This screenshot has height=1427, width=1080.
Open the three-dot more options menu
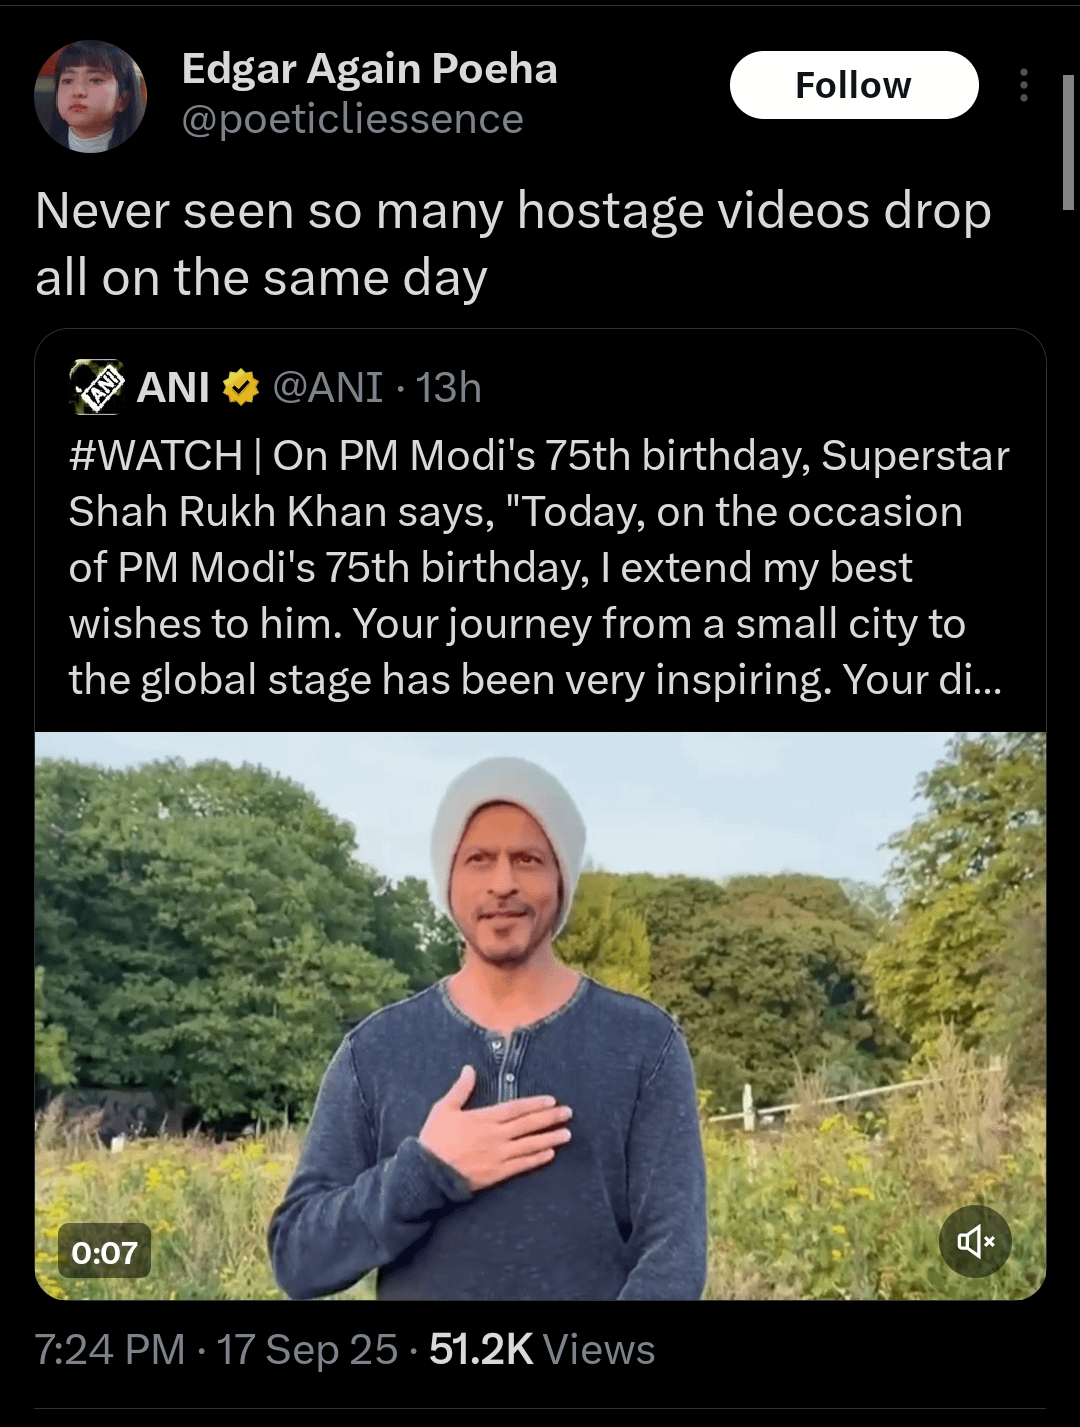(x=1023, y=85)
